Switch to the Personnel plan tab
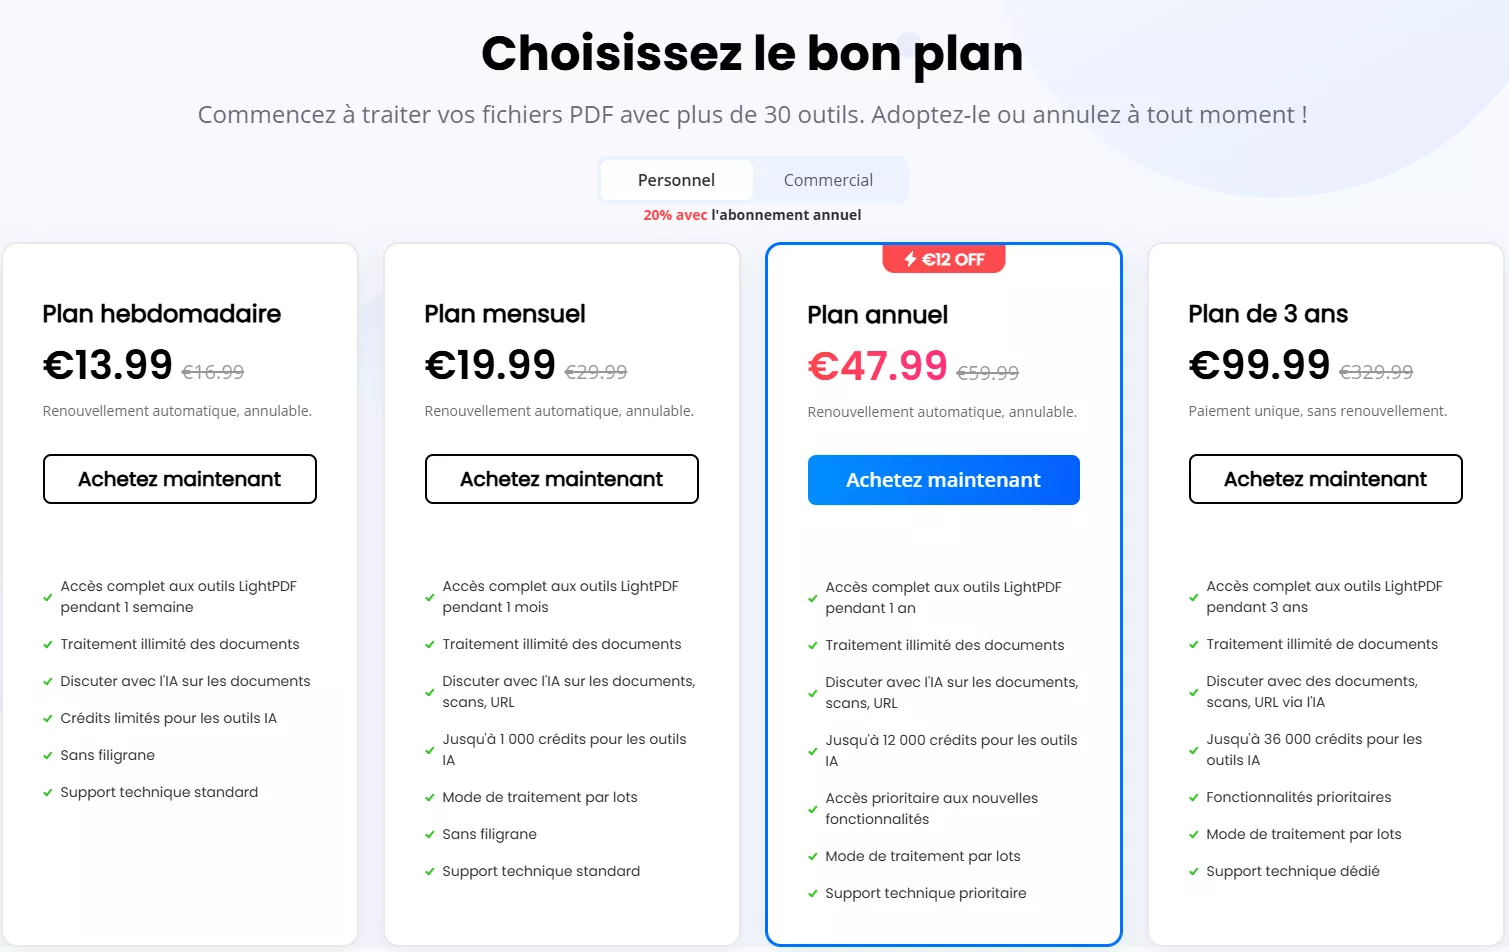The image size is (1509, 952). [x=676, y=180]
